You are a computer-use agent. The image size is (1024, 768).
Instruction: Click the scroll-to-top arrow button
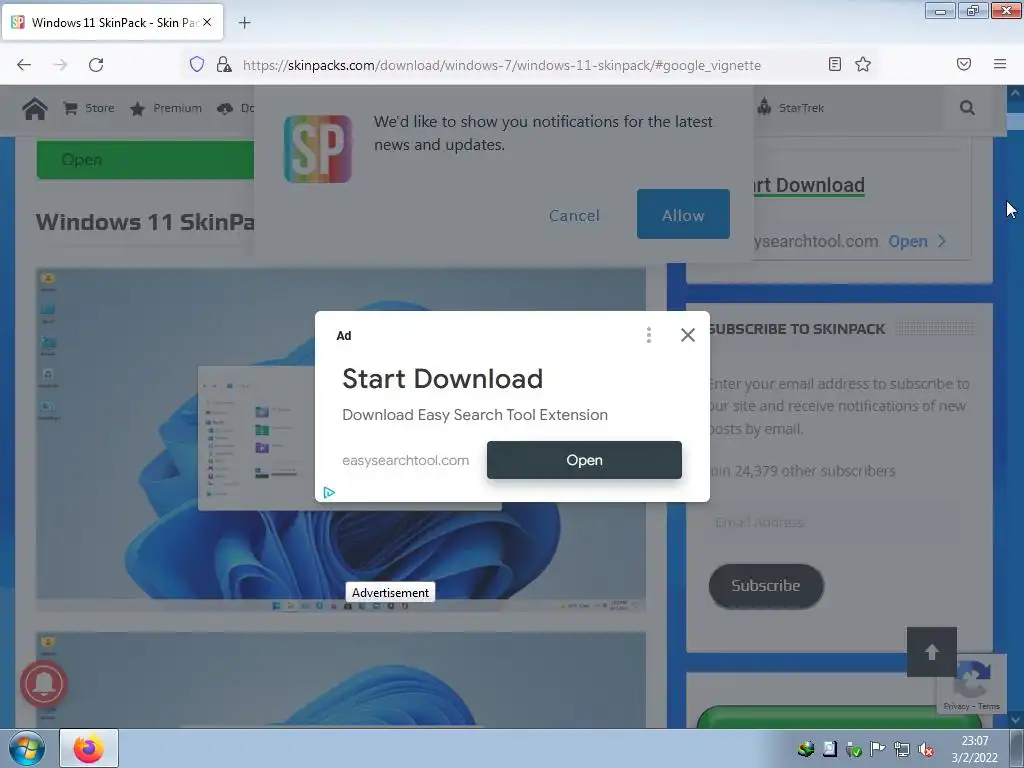(932, 652)
